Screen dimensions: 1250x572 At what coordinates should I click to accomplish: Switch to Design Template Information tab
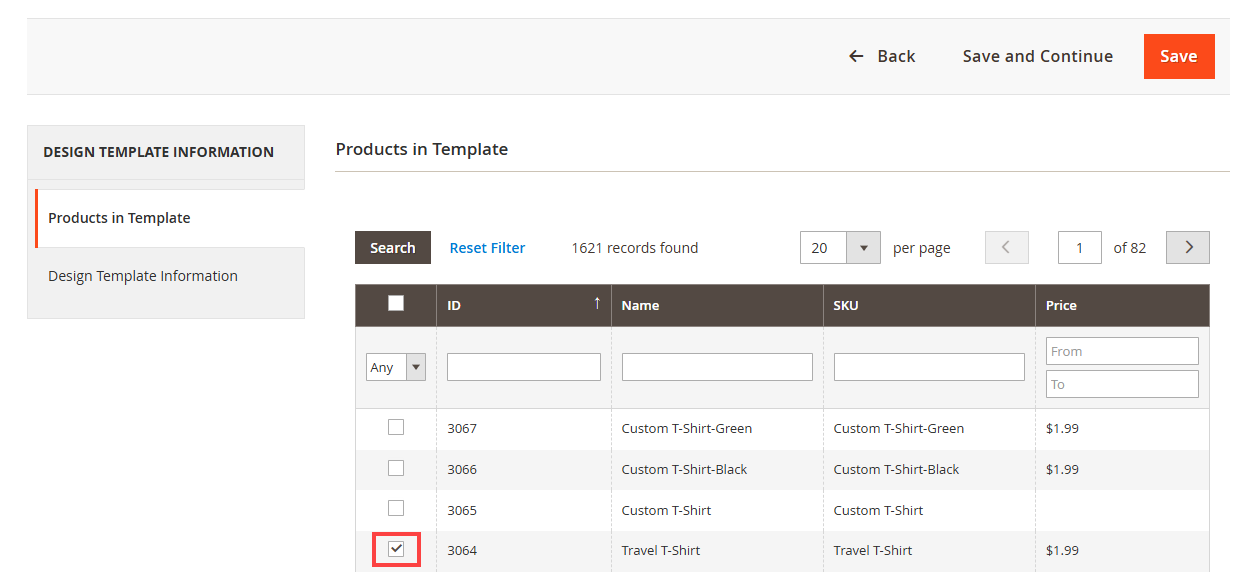pyautogui.click(x=143, y=276)
